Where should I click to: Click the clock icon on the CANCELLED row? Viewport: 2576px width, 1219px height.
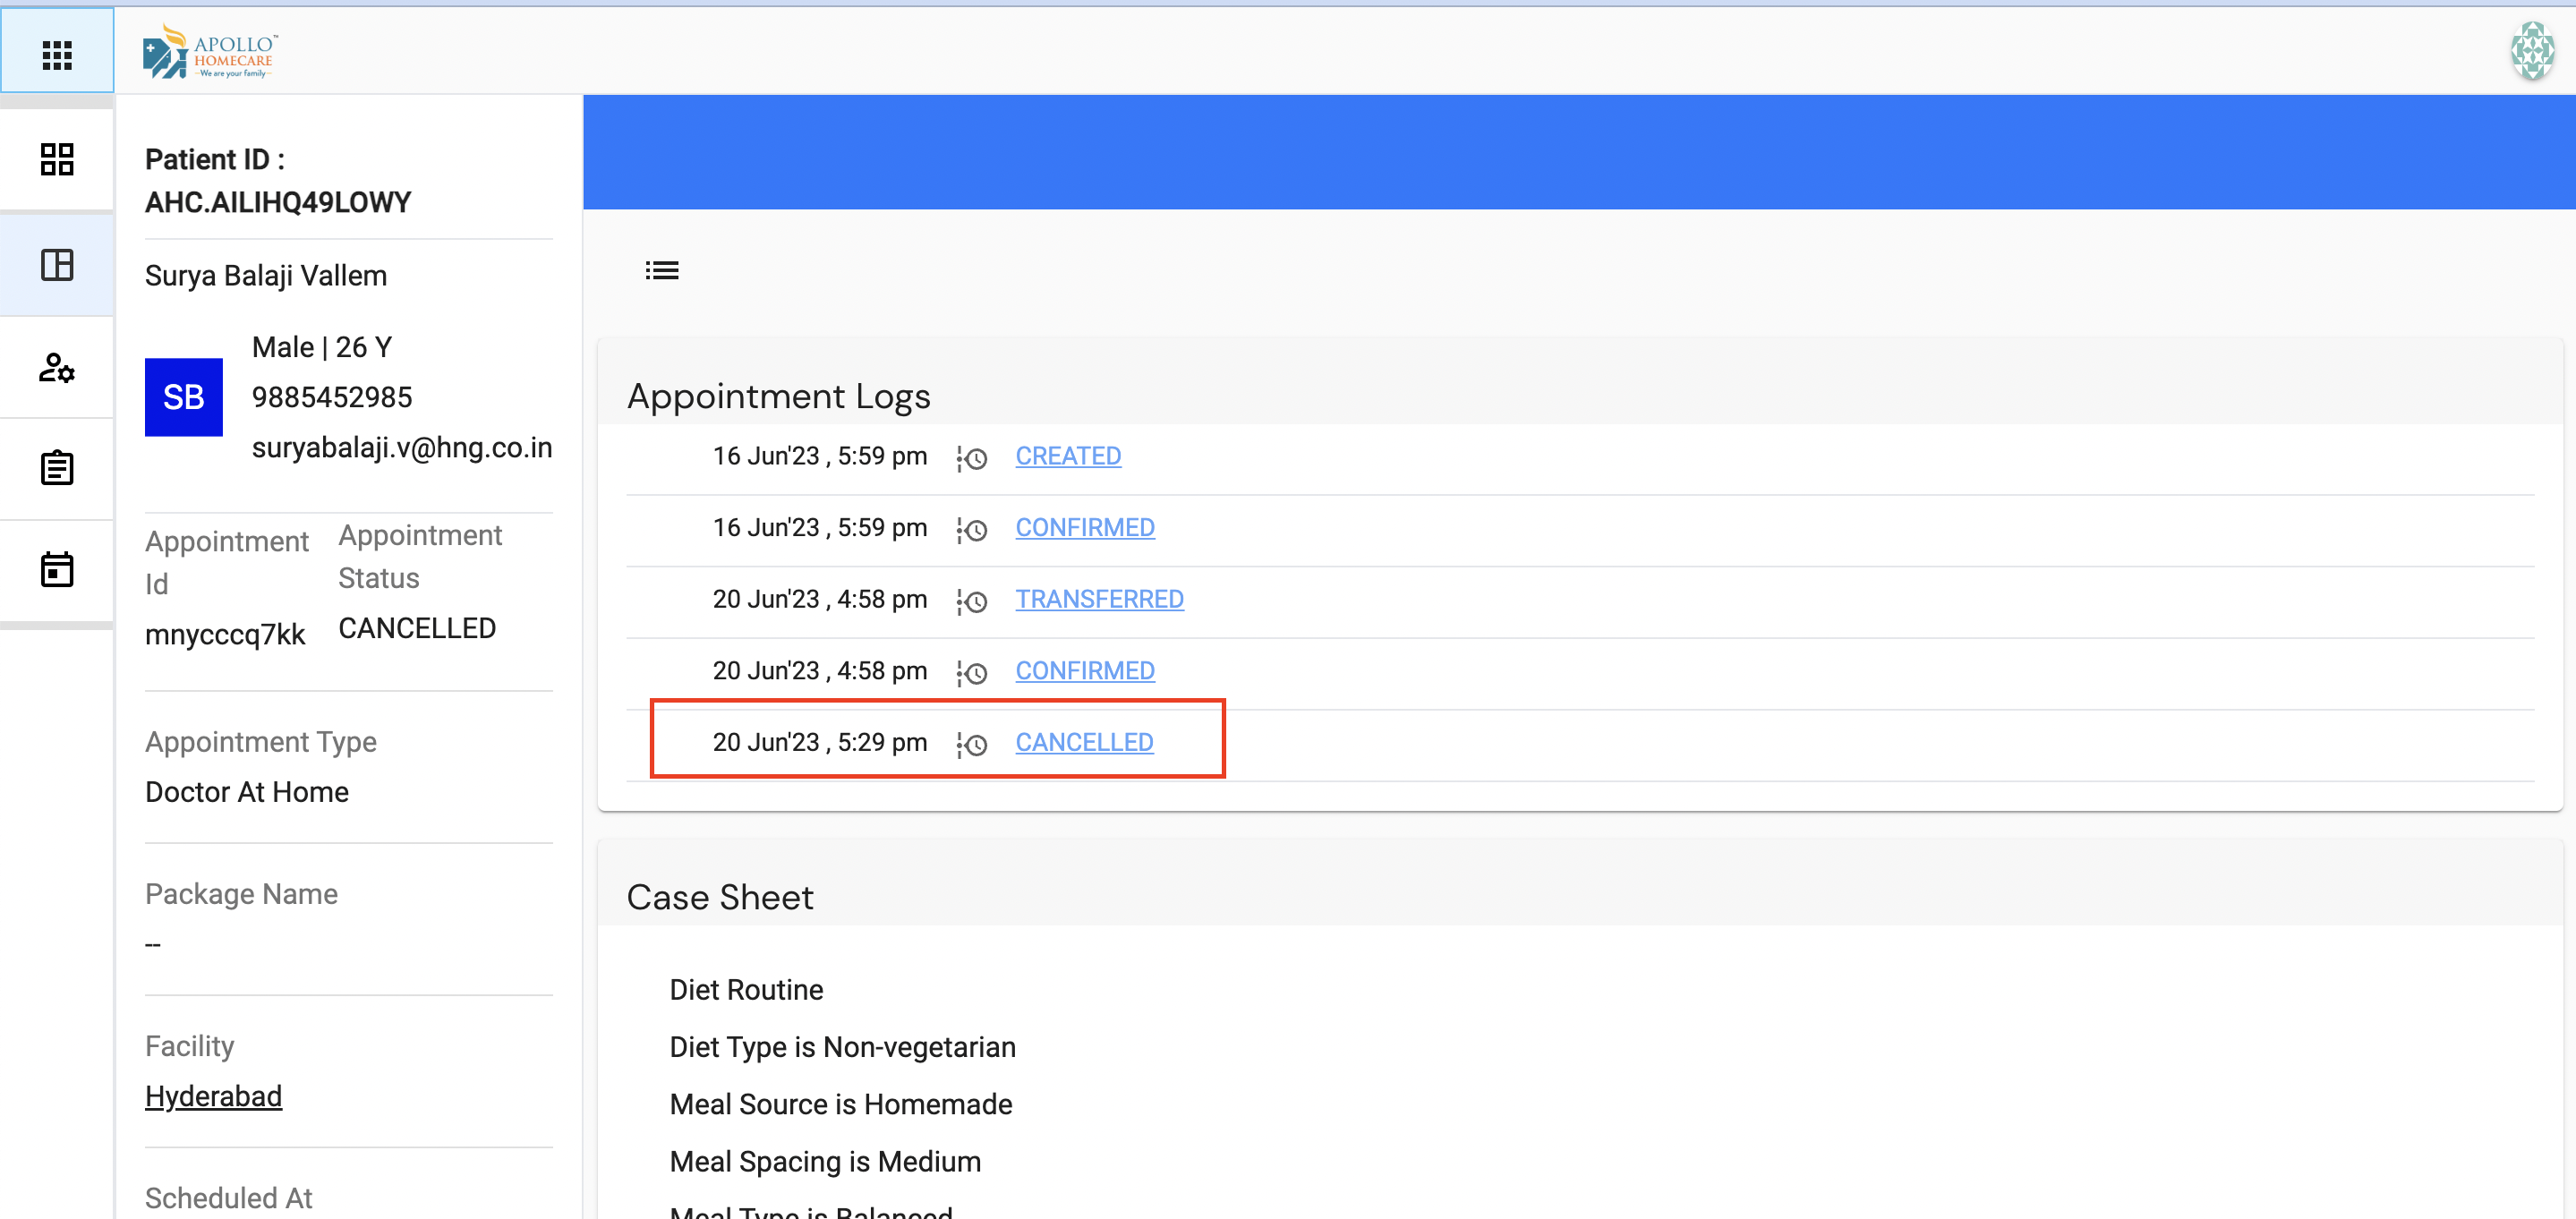973,745
